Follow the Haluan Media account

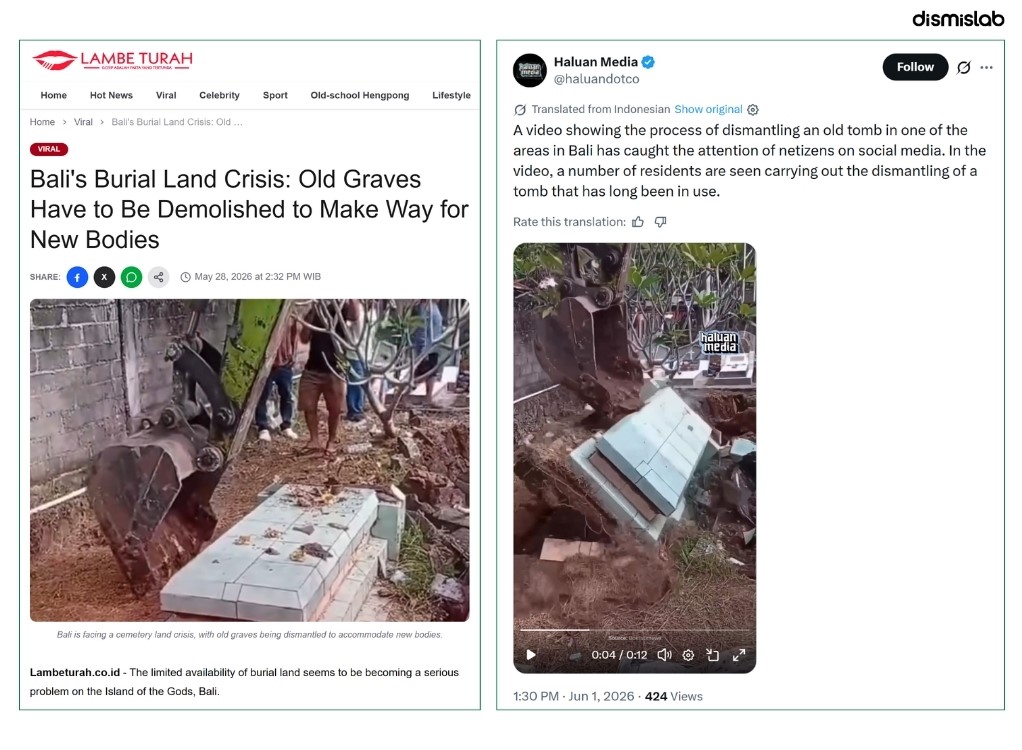coord(915,67)
